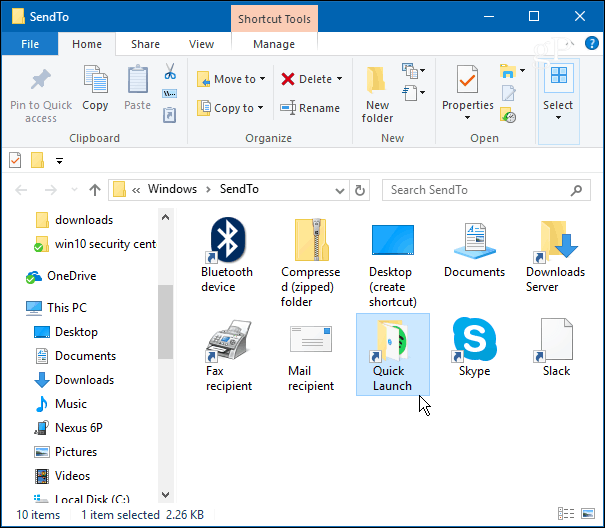Create a New folder
Viewport: 605px width, 528px height.
point(377,95)
